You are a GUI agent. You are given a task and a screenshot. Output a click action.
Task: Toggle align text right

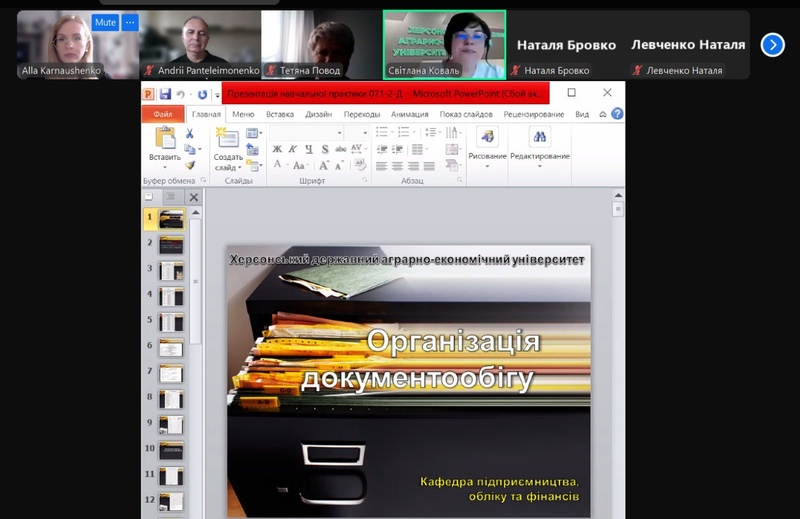pyautogui.click(x=413, y=166)
